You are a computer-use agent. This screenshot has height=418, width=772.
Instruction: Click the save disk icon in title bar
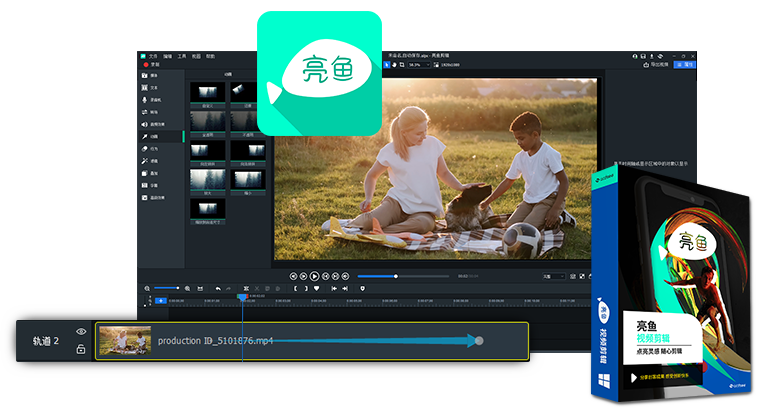(643, 56)
